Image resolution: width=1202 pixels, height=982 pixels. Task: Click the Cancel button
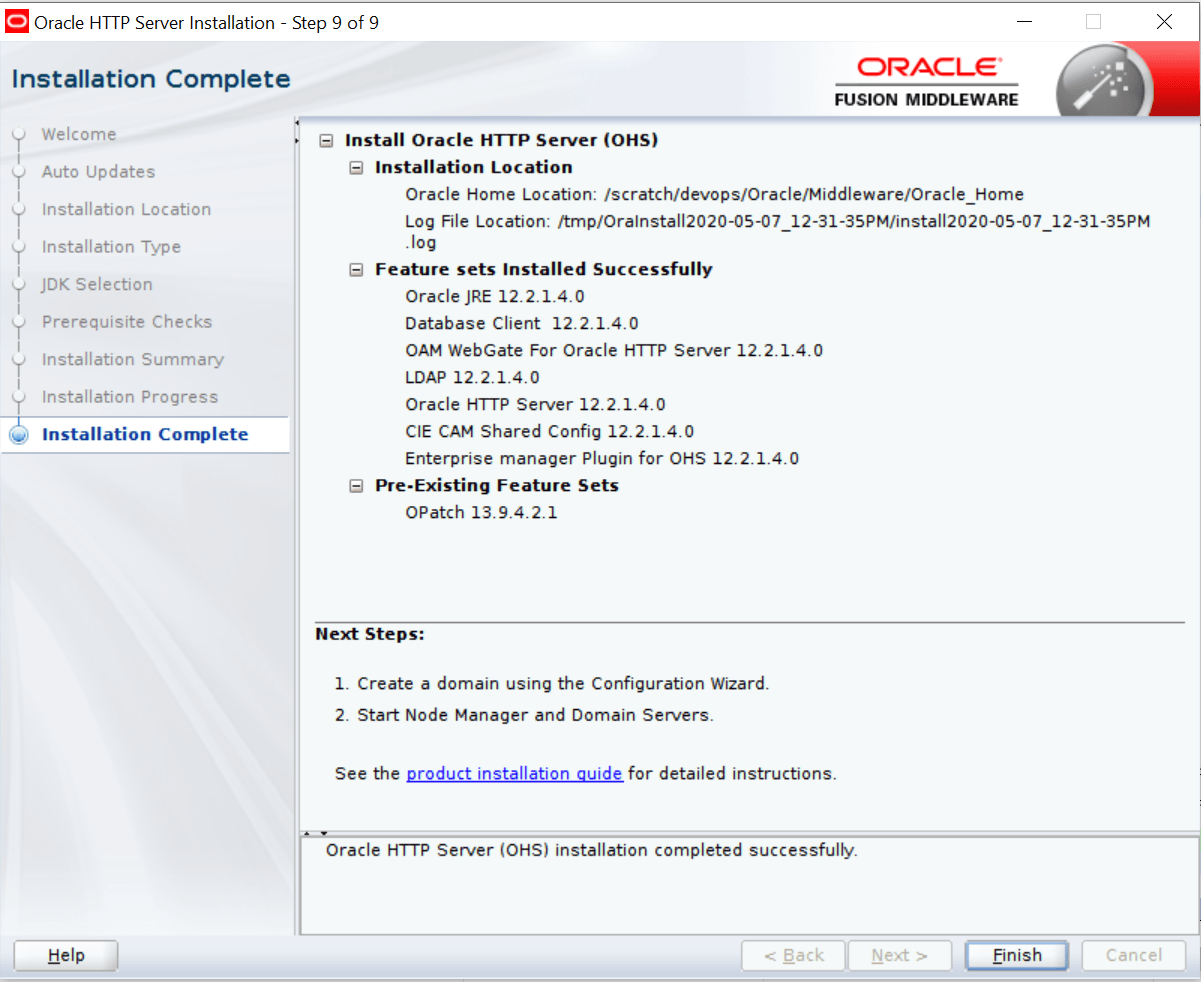coord(1133,955)
